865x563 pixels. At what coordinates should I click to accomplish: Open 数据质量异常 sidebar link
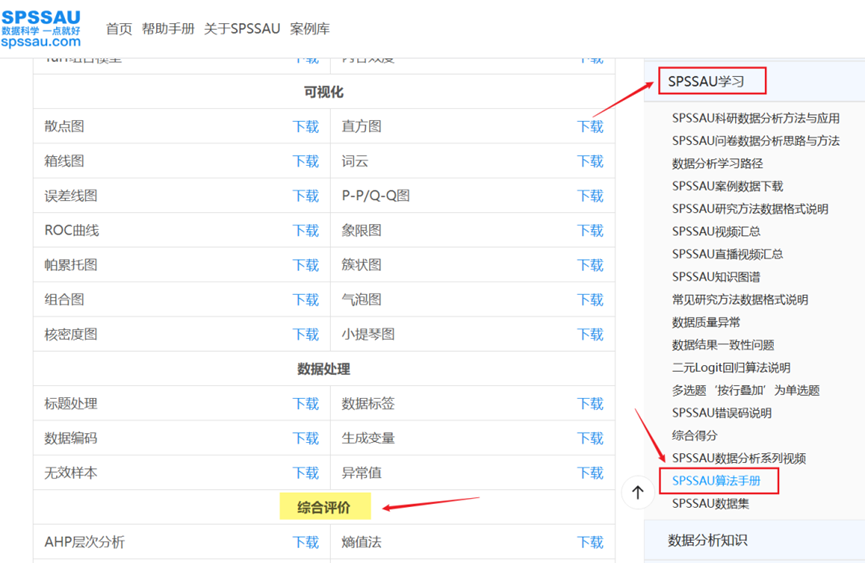tap(706, 322)
